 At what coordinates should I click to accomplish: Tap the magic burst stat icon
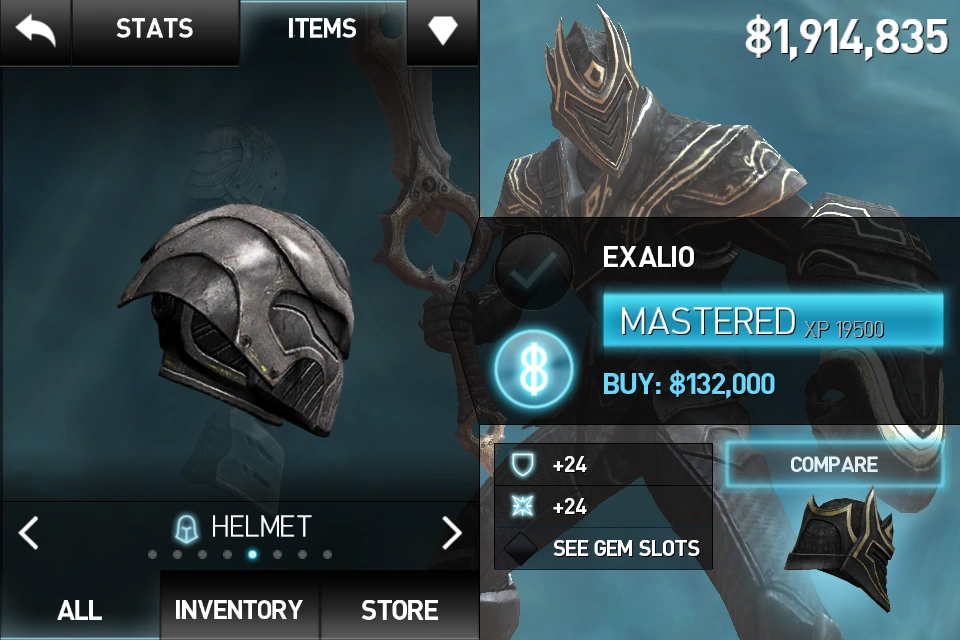tap(522, 506)
